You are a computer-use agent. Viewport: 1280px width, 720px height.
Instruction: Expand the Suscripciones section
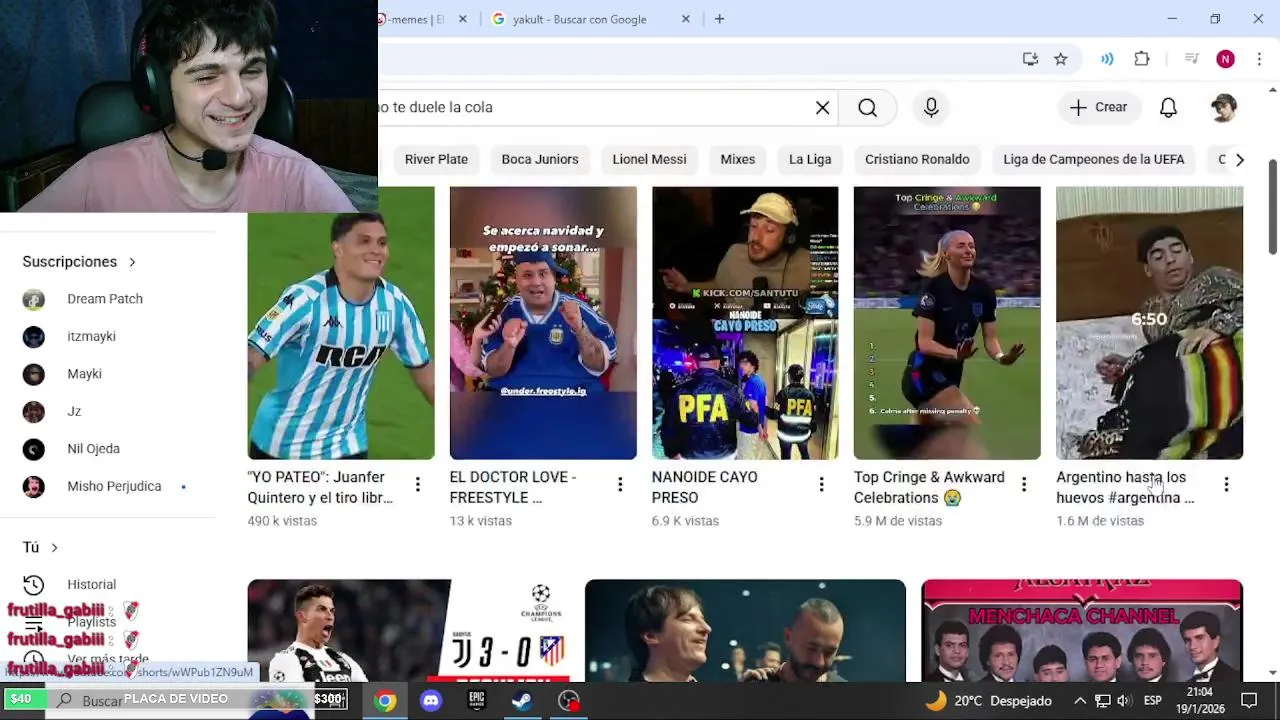(x=79, y=262)
